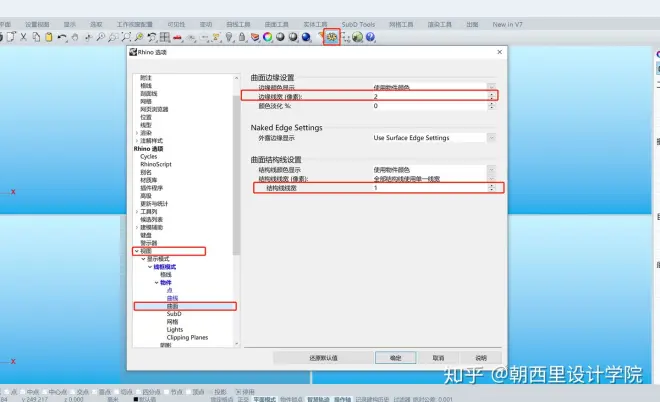Select 曲面 in the options tree
Image resolution: width=660 pixels, height=402 pixels.
[x=173, y=306]
